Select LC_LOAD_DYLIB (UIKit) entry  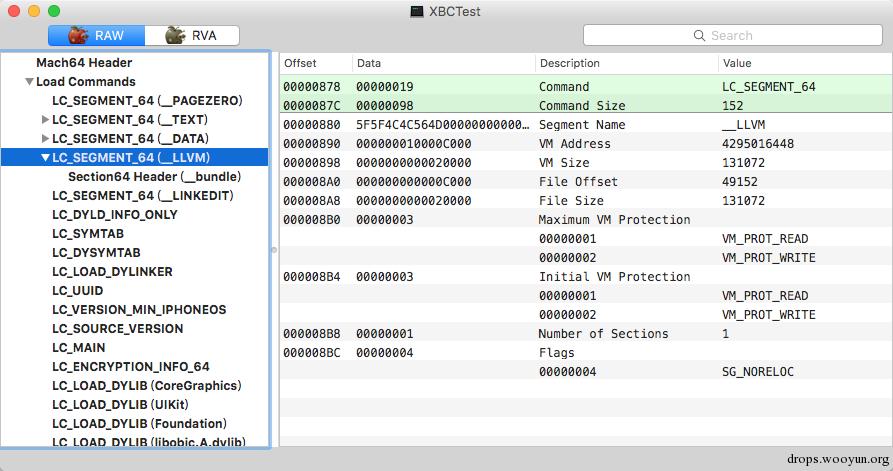point(120,404)
